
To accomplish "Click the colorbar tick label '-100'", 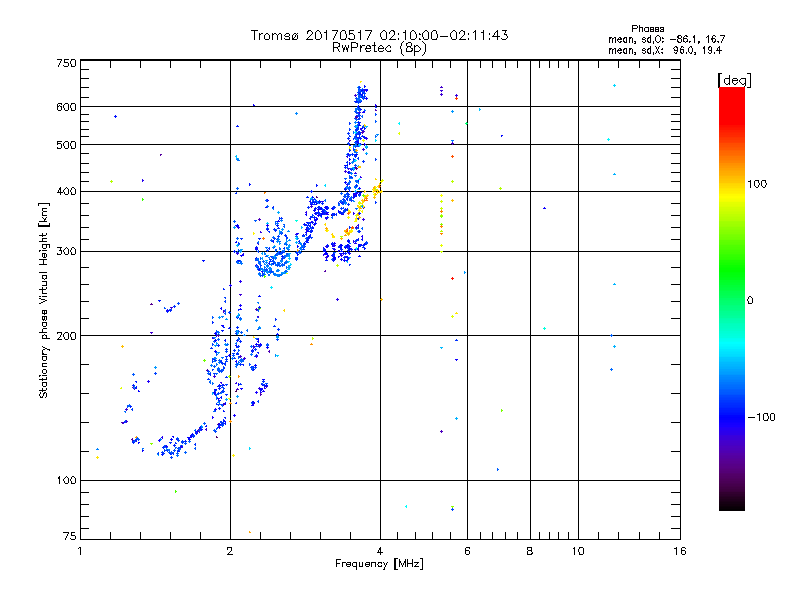I will pos(761,417).
